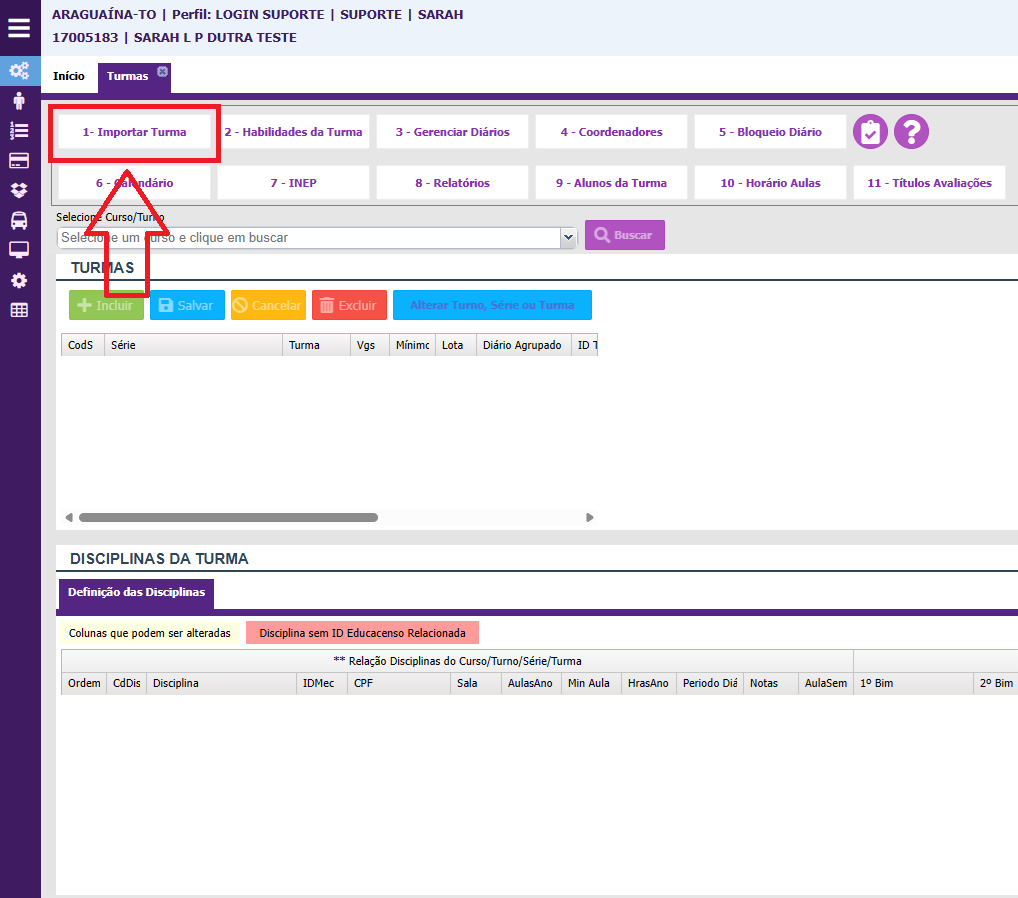Open help with the question mark icon

(911, 132)
